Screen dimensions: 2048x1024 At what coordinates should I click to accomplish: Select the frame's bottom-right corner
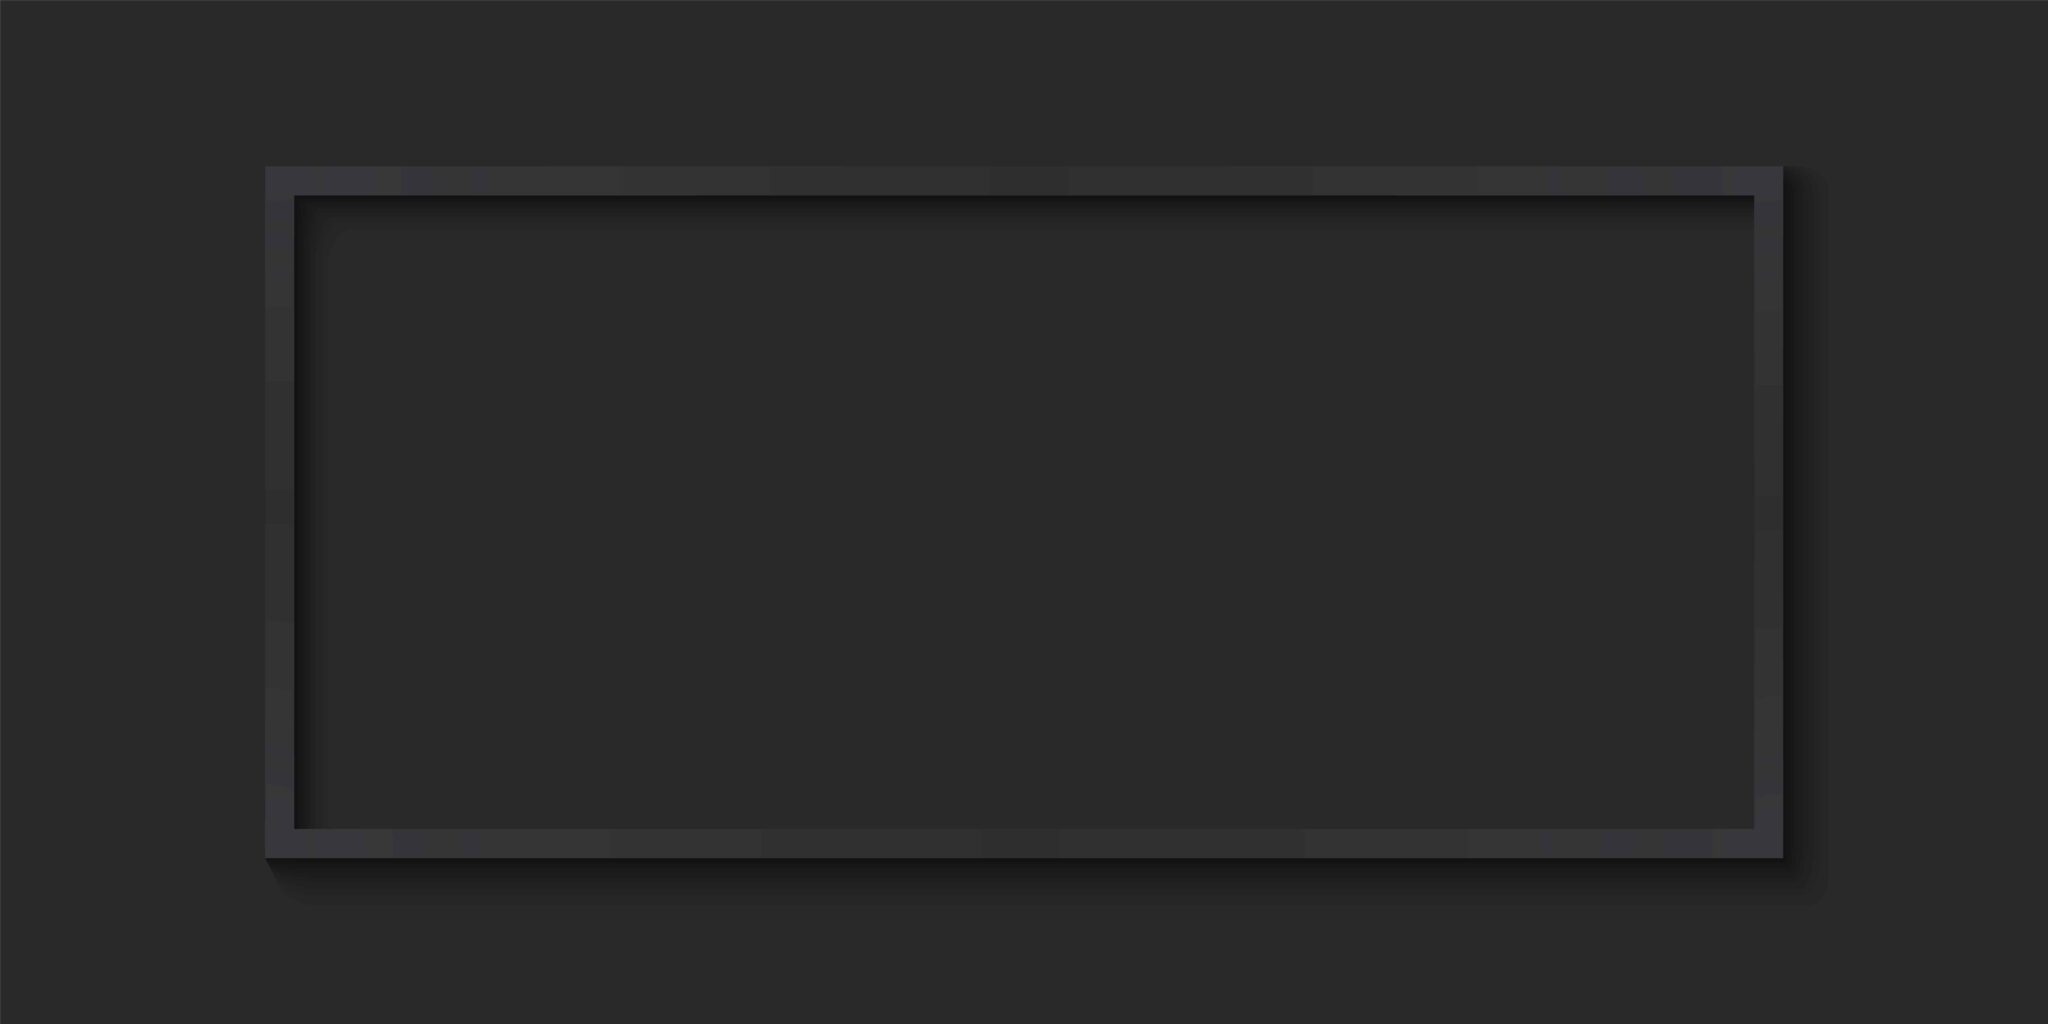[1769, 843]
